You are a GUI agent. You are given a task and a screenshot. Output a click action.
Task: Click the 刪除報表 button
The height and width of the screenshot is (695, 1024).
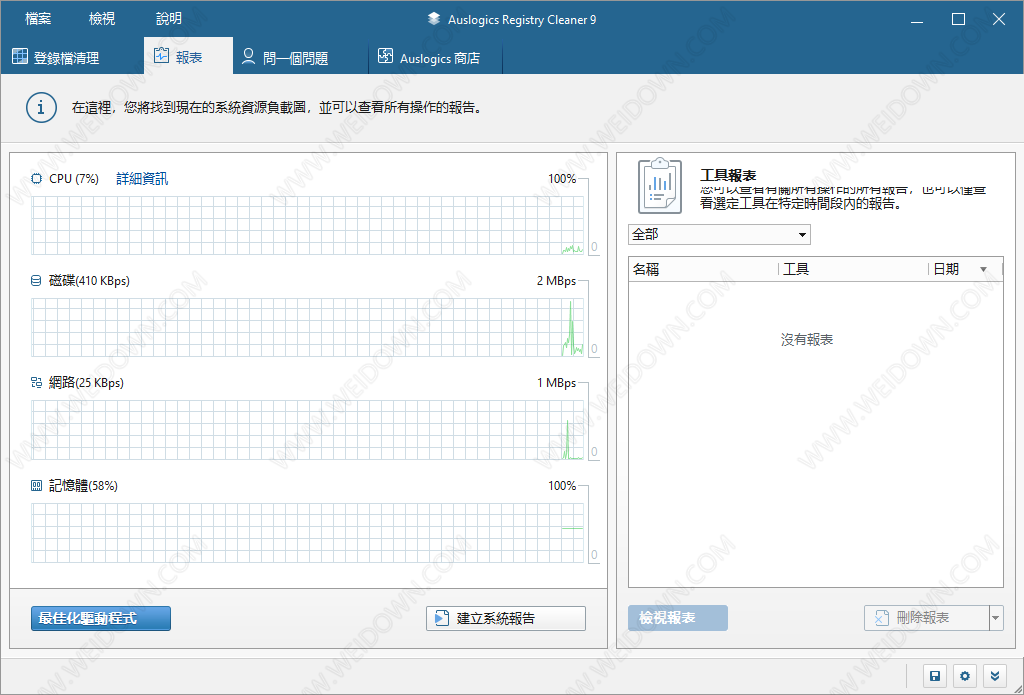click(927, 618)
